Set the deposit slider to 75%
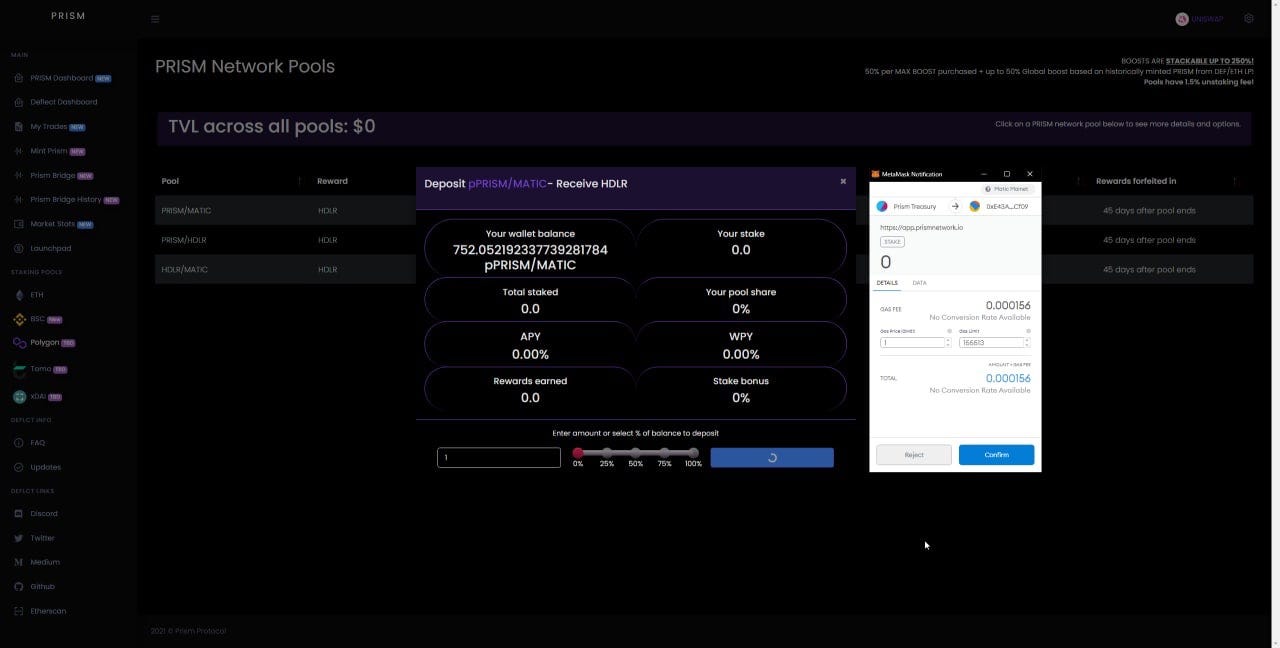This screenshot has height=648, width=1280. click(664, 453)
